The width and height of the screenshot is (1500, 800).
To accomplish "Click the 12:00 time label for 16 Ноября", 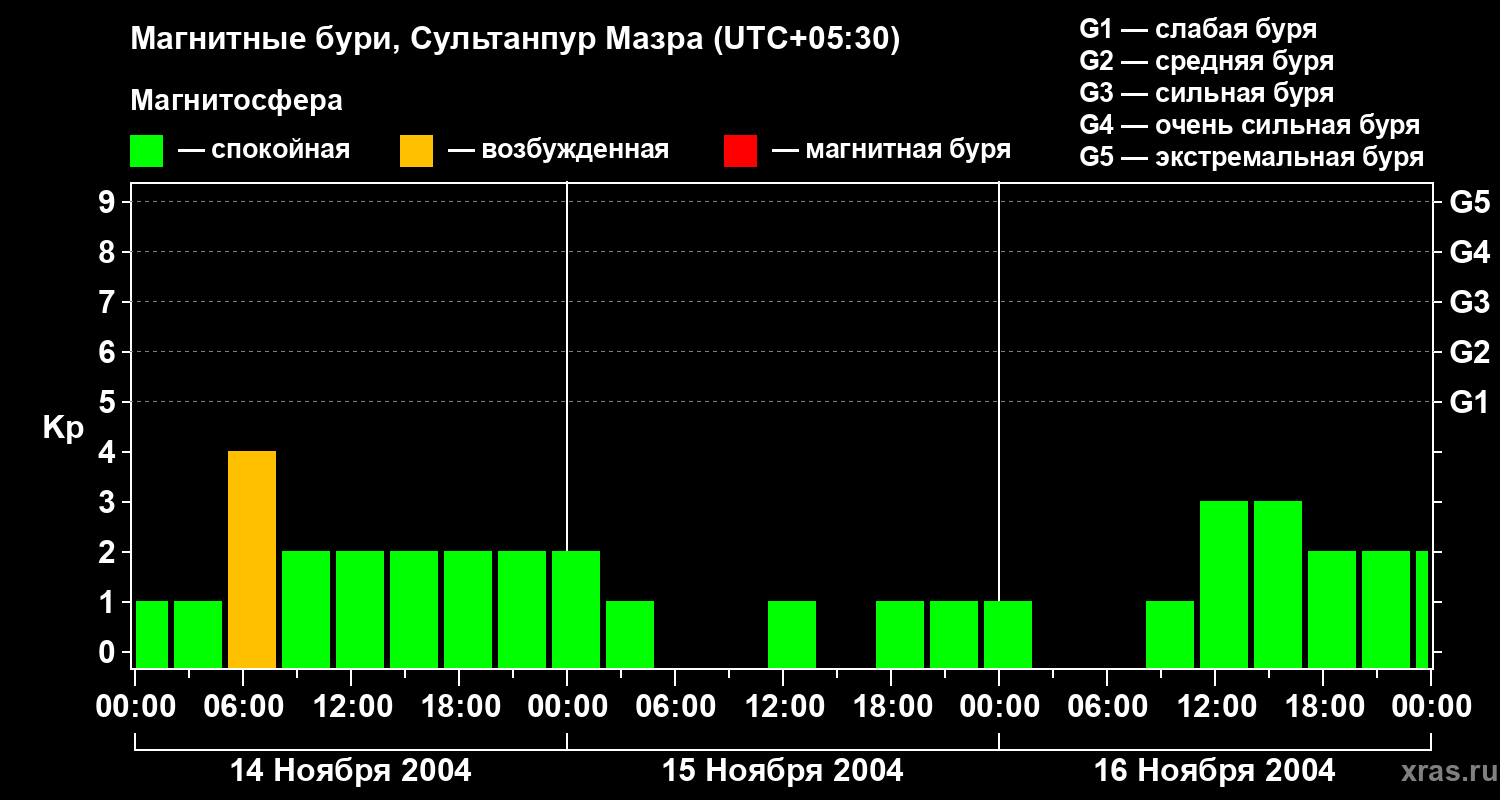I will point(1215,707).
